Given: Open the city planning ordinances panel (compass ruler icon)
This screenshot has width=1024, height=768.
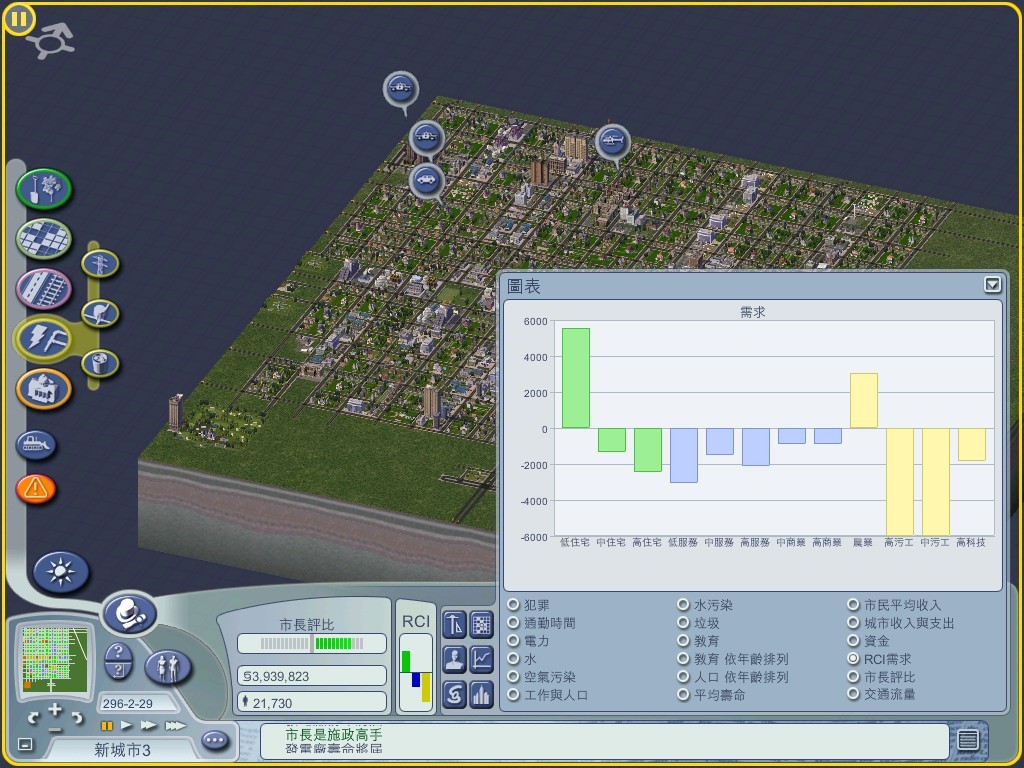Looking at the screenshot, I should (455, 624).
